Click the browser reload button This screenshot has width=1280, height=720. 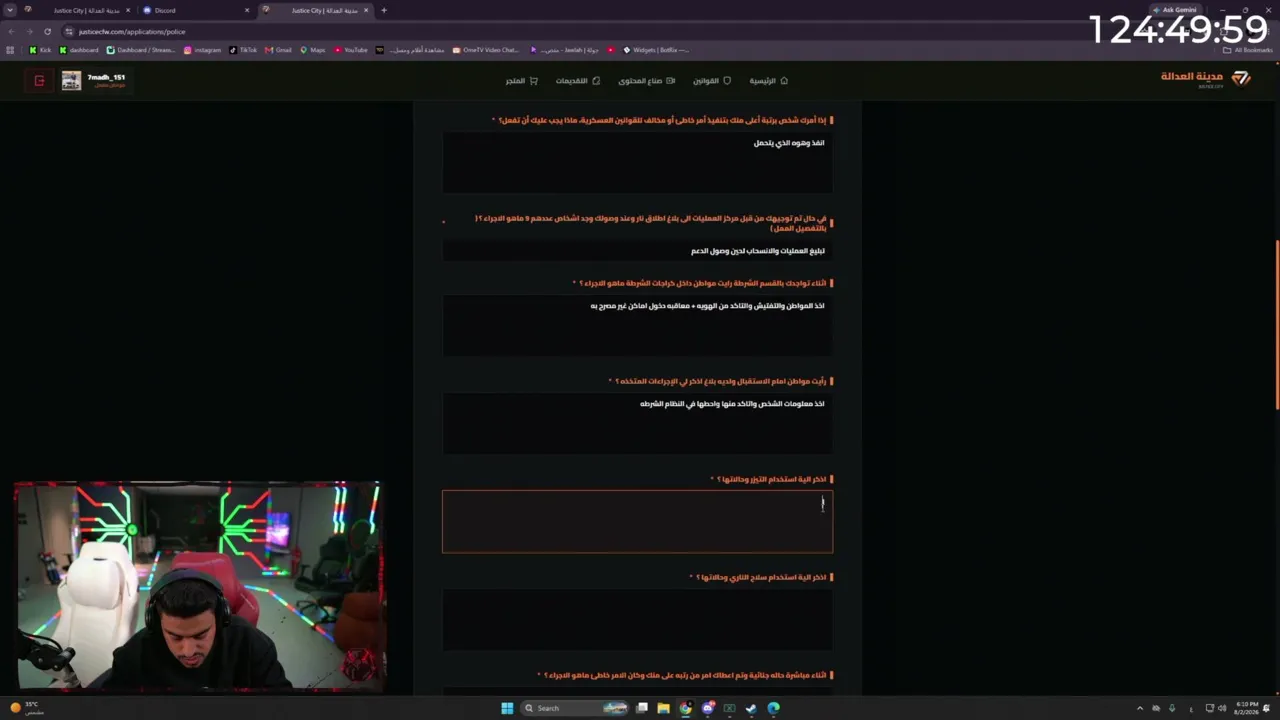(47, 31)
